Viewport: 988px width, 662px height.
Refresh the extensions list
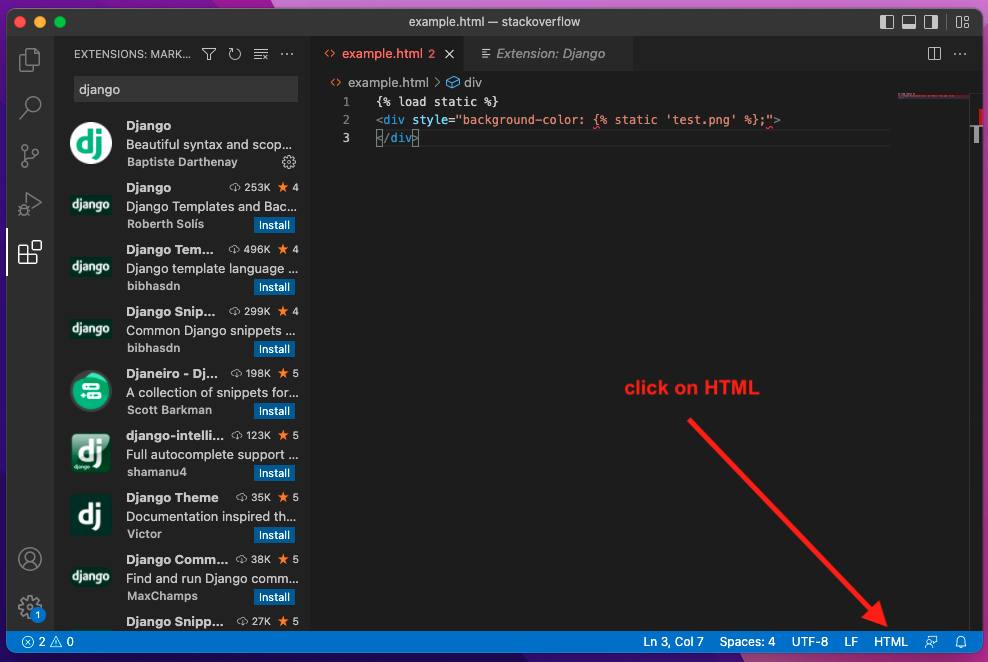[x=235, y=54]
